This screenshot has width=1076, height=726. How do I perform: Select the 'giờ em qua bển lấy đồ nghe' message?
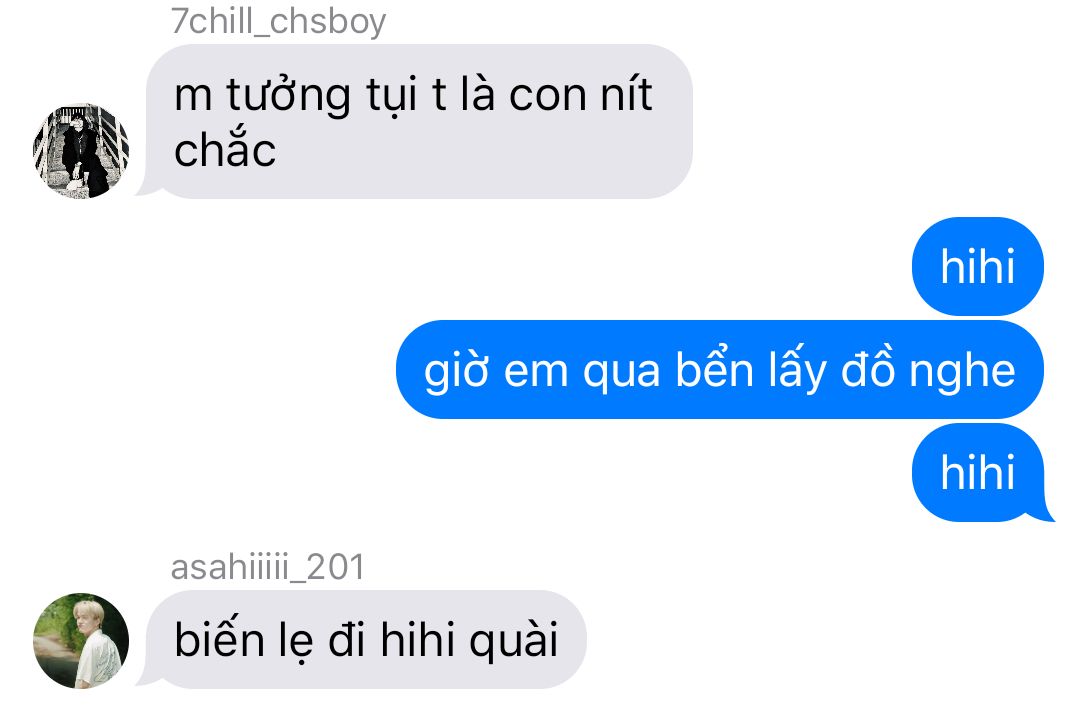(720, 369)
